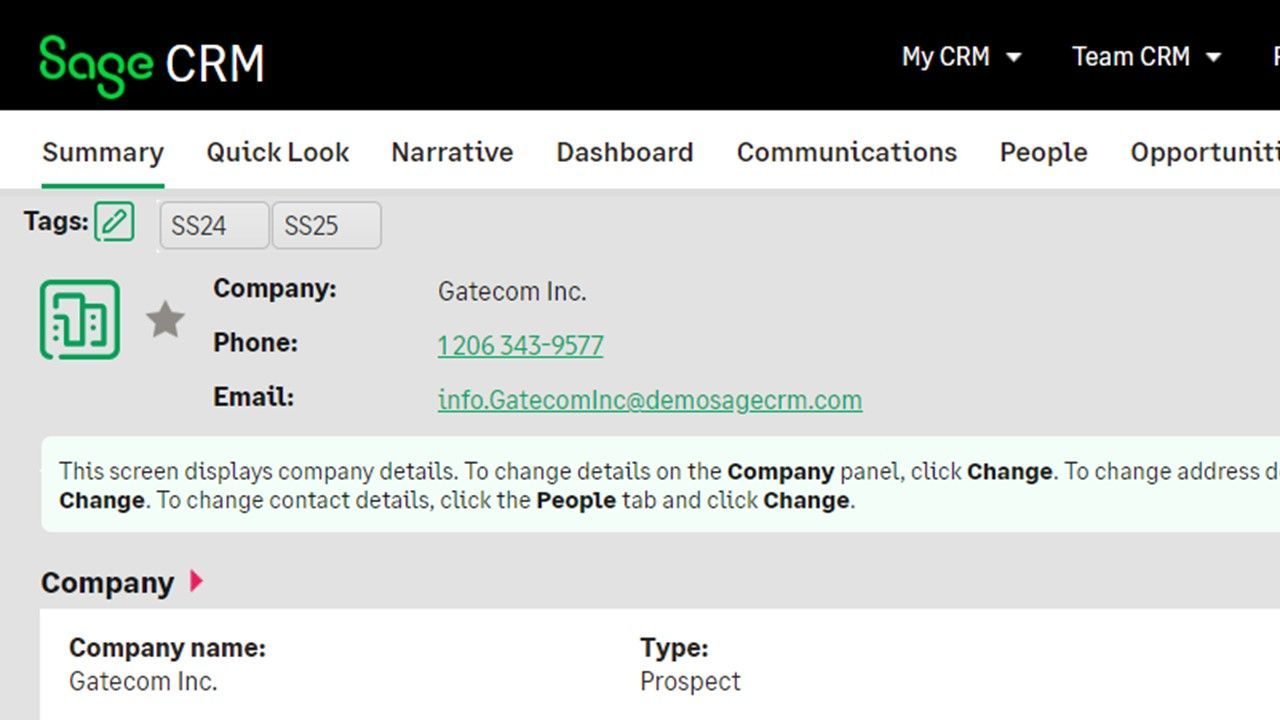The width and height of the screenshot is (1280, 720).
Task: Click the Prospect type field value
Action: [x=690, y=682]
